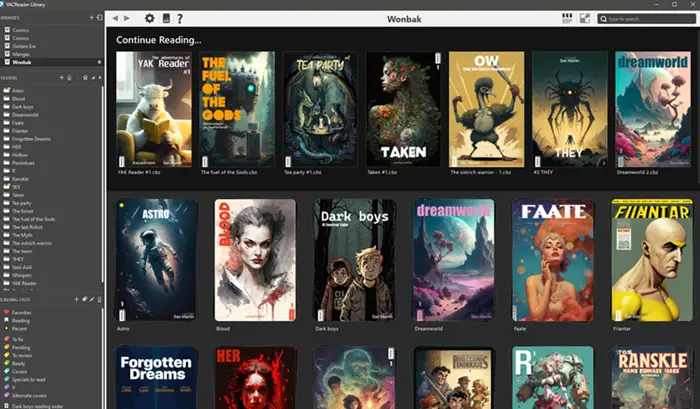Switch comics view with the grid icon
Screen dimensions: 700x409
567,18
